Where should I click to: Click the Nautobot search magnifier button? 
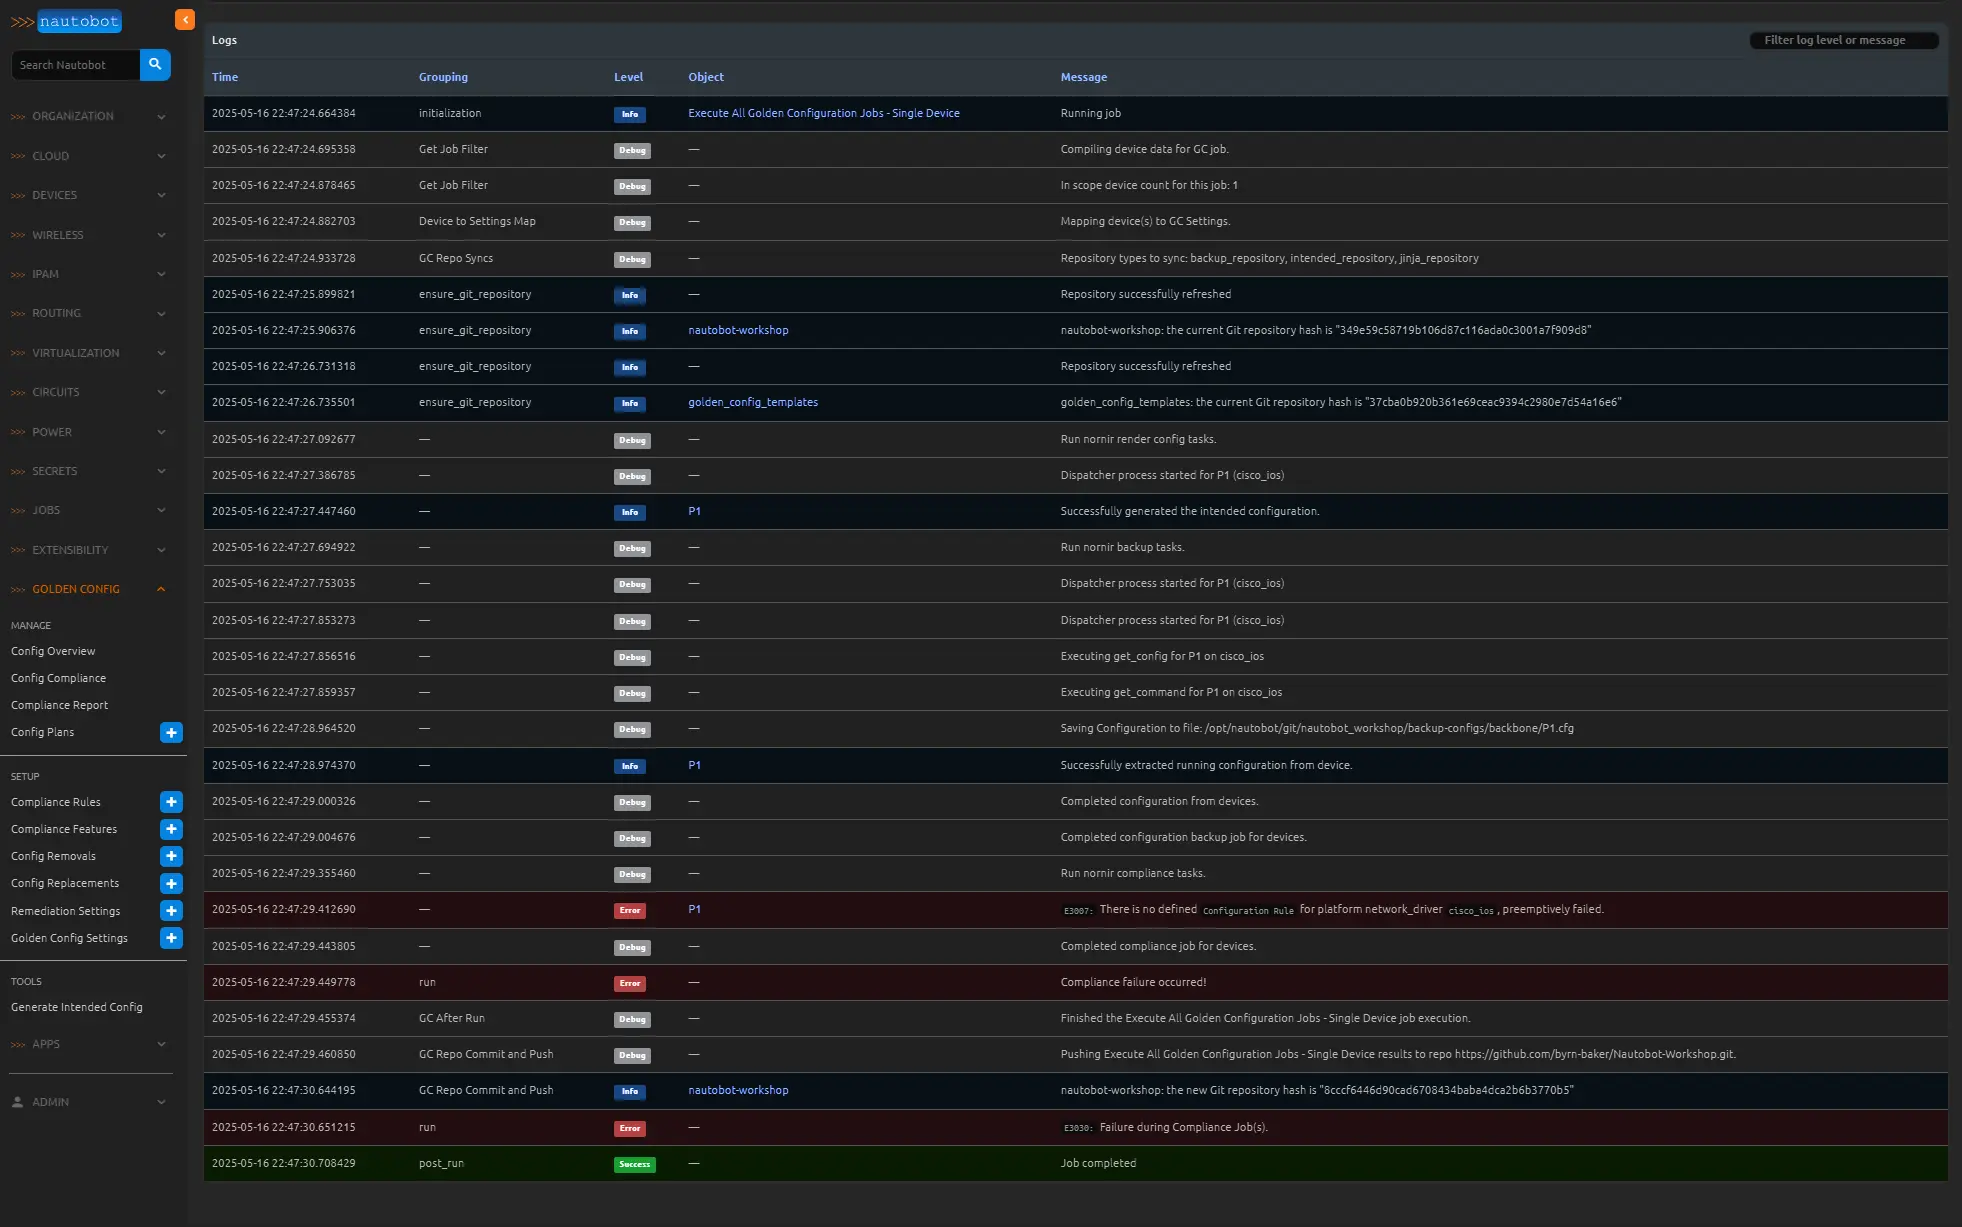point(155,65)
